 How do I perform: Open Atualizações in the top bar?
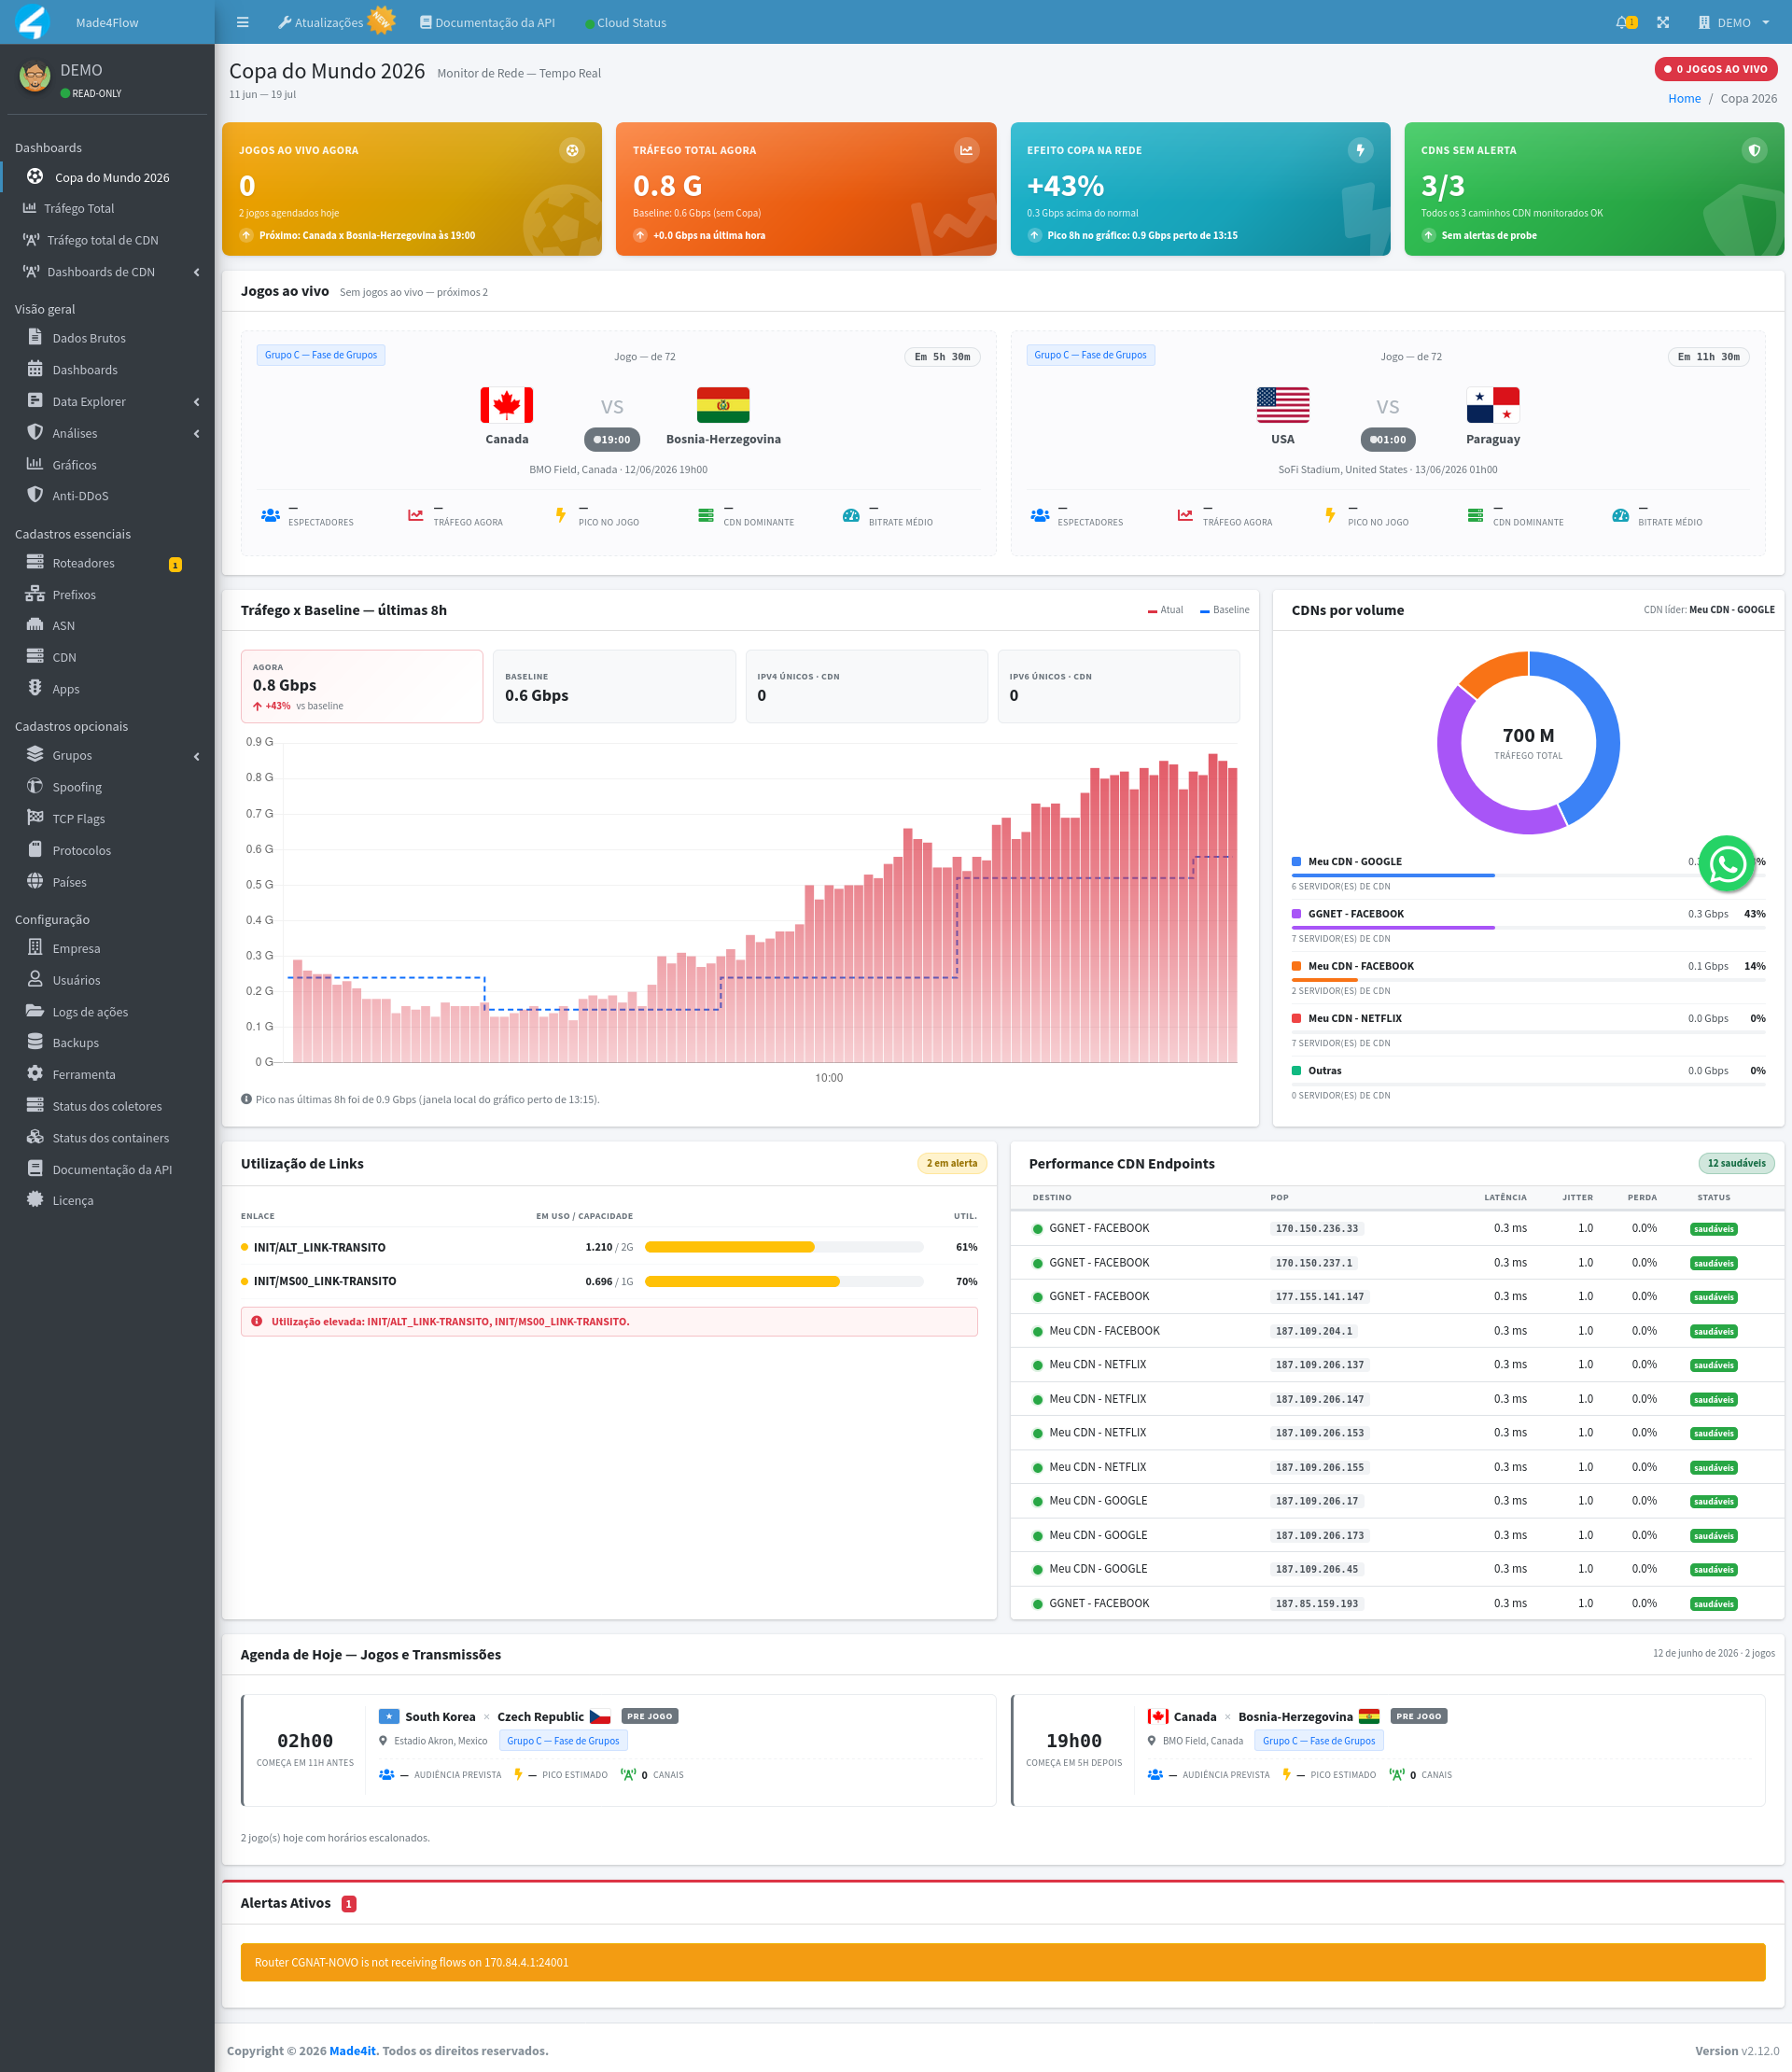[x=320, y=22]
